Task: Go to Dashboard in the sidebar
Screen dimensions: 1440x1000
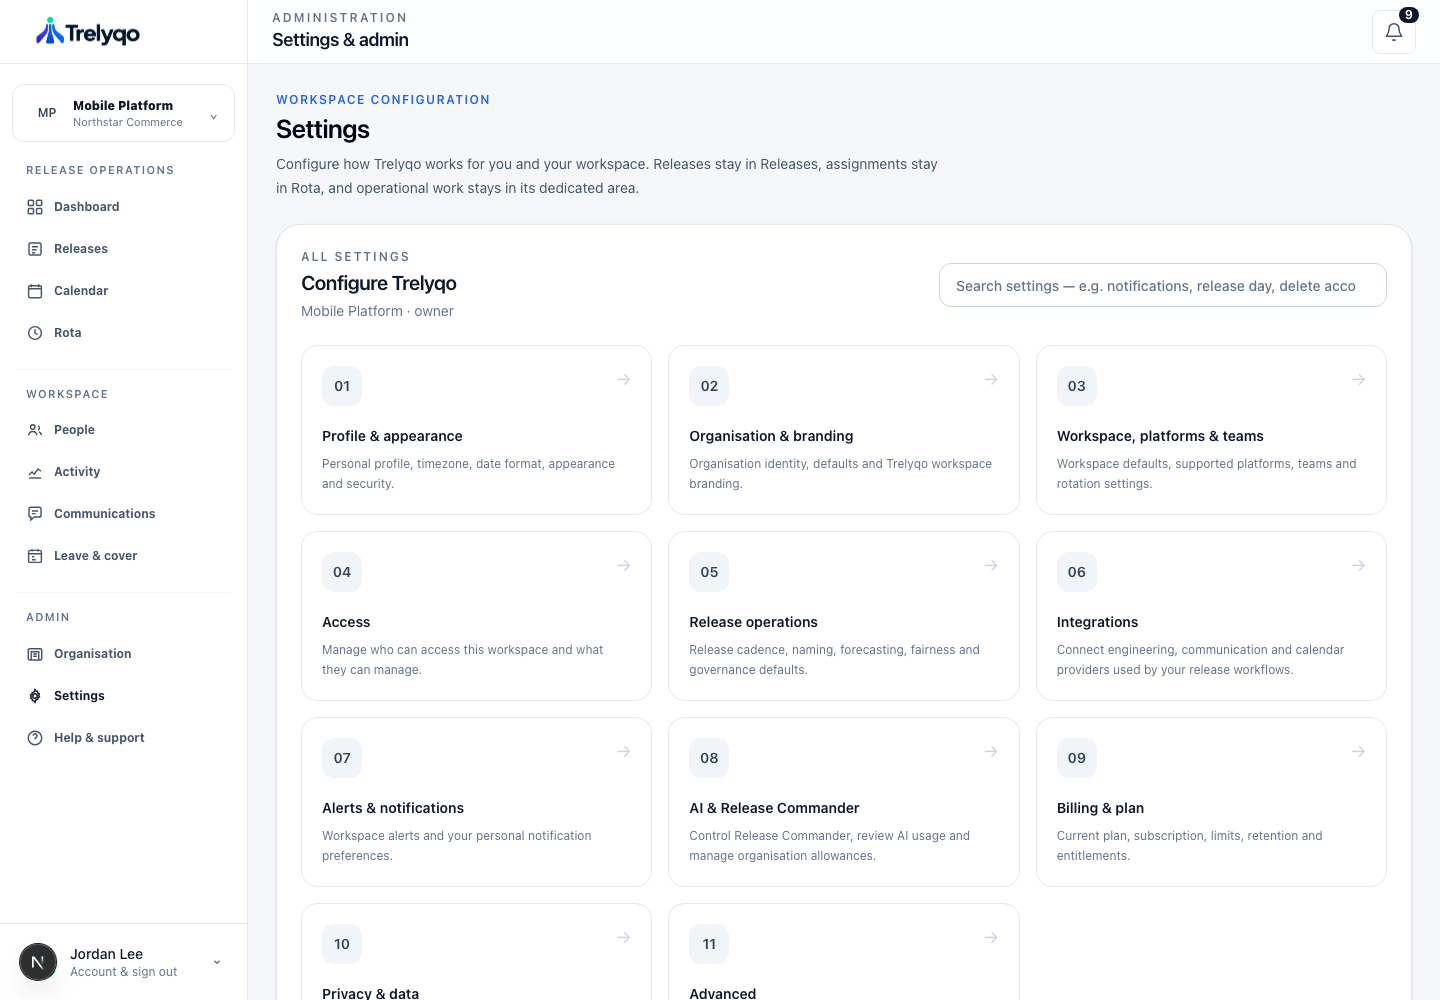Action: (124, 207)
